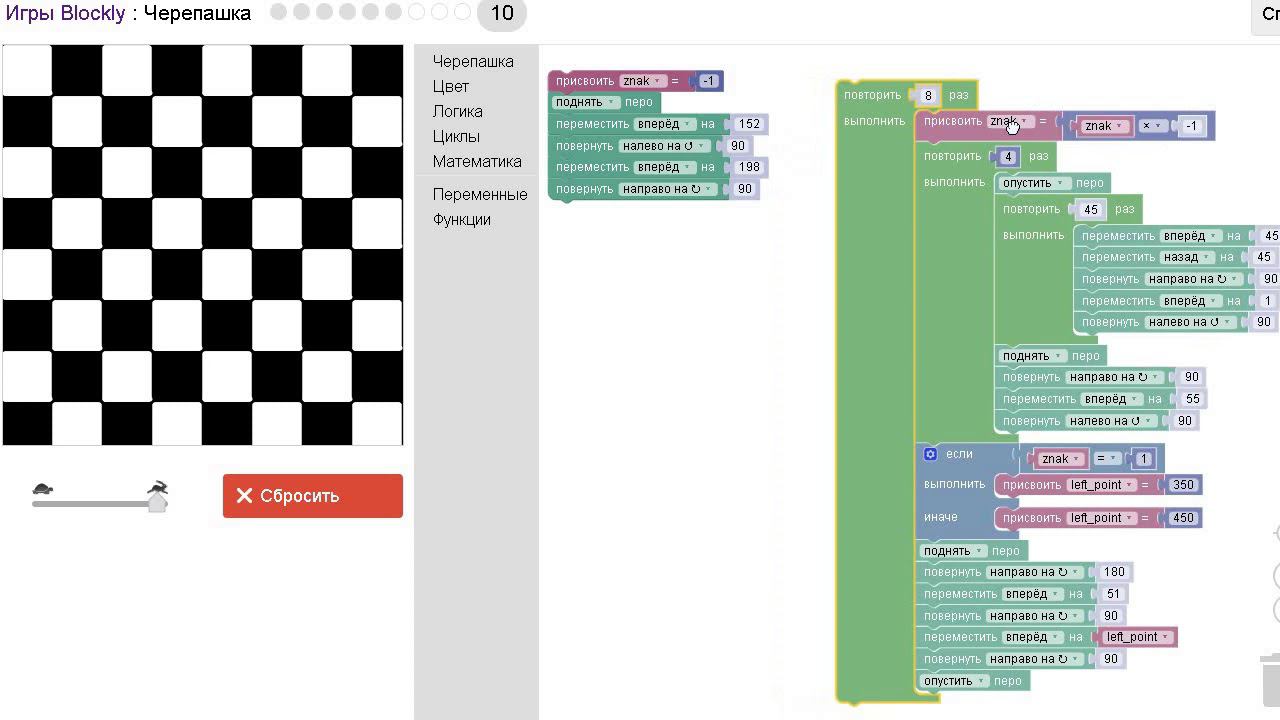This screenshot has height=720, width=1280.
Task: Edit the value 51 field
Action: (1113, 594)
